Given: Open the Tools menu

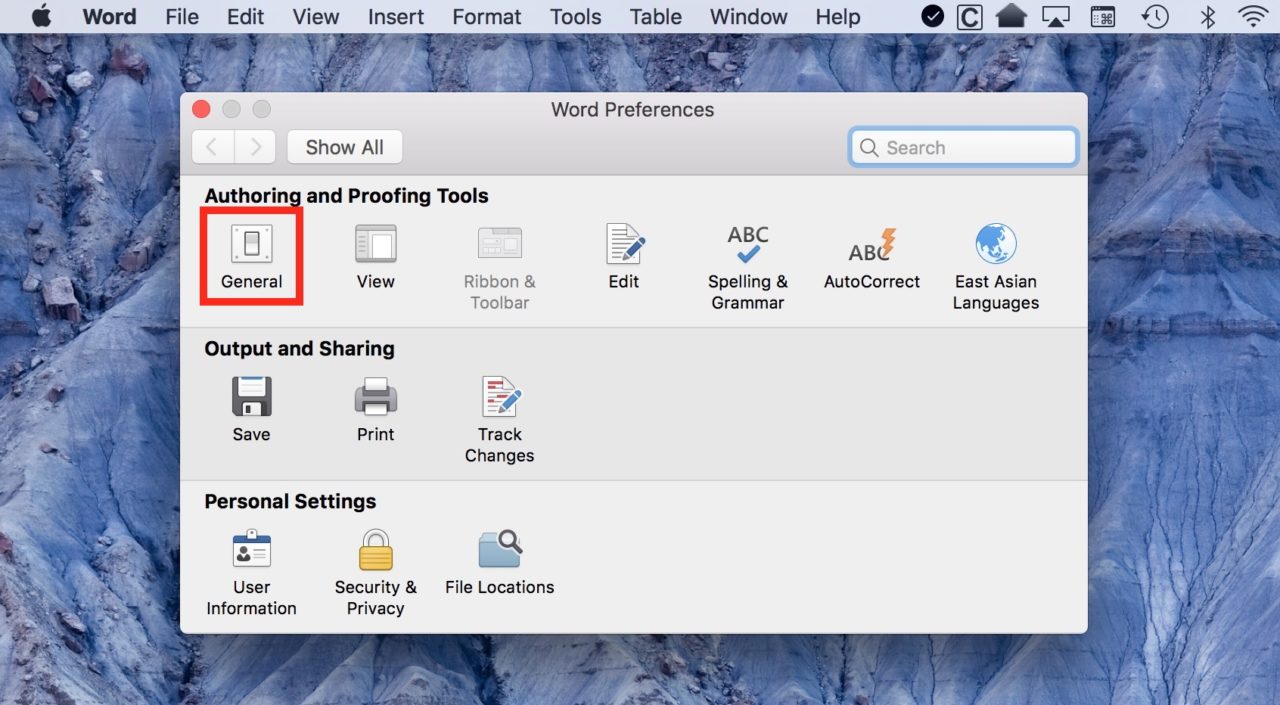Looking at the screenshot, I should pyautogui.click(x=576, y=16).
